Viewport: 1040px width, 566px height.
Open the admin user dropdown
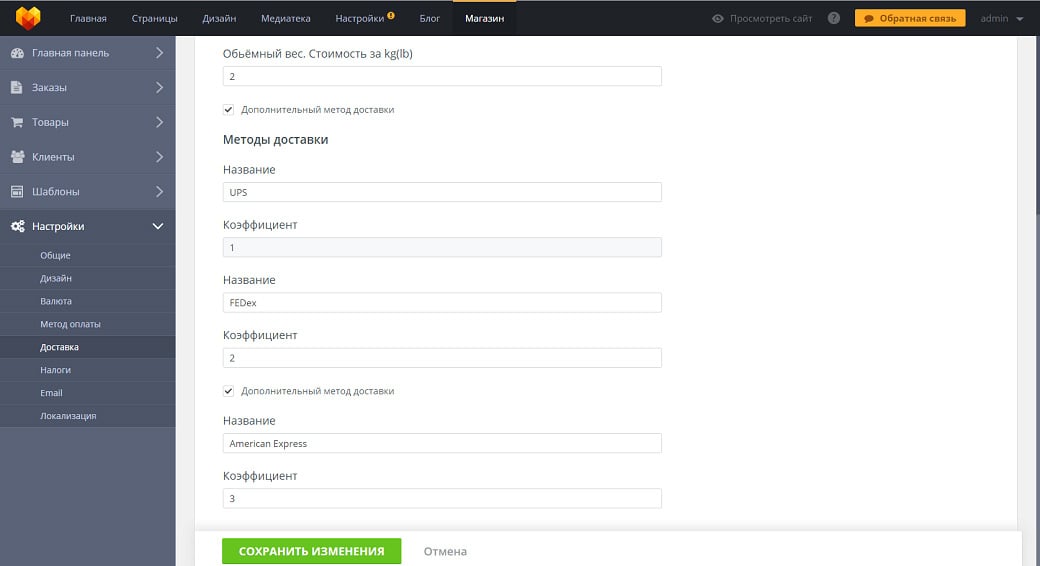click(1001, 18)
